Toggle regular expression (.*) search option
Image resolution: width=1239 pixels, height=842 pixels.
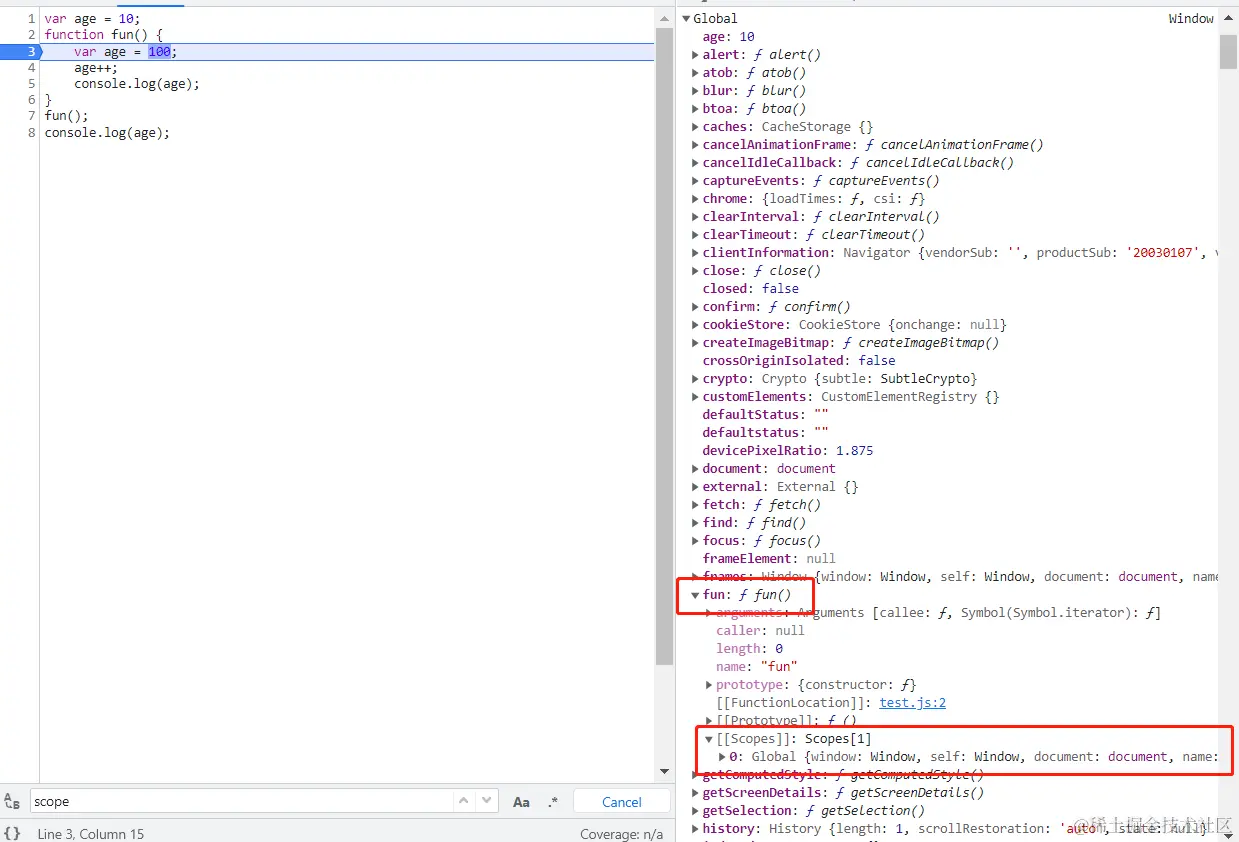[553, 802]
